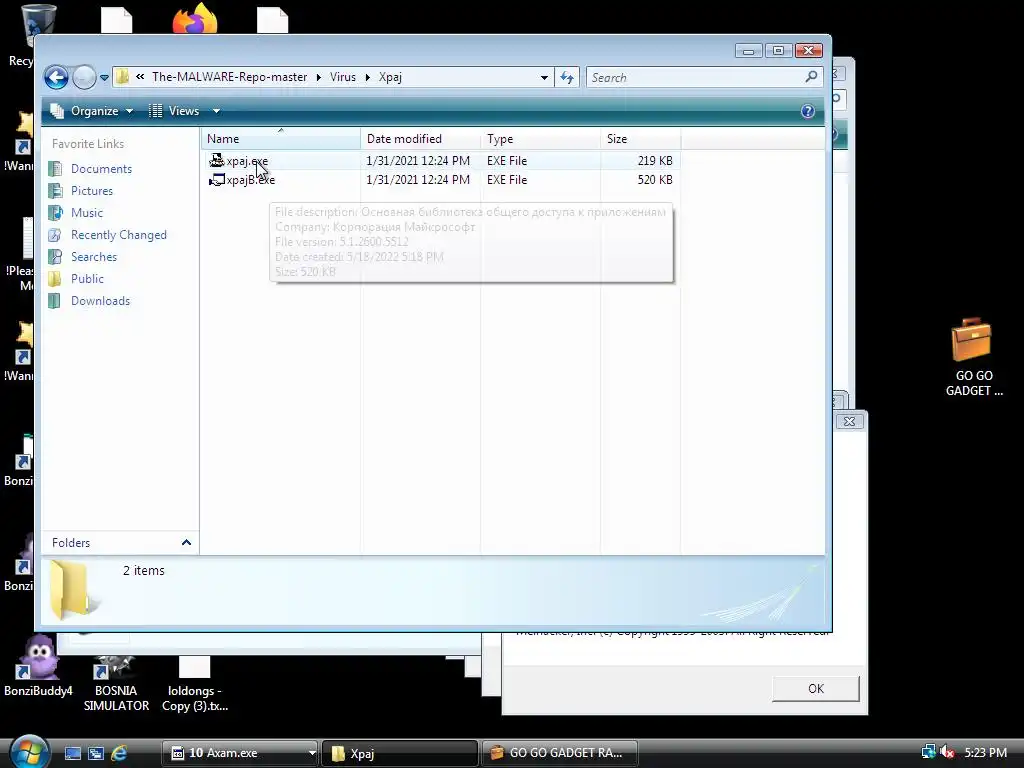Click the 520 KB size cell
The height and width of the screenshot is (768, 1024).
click(654, 180)
